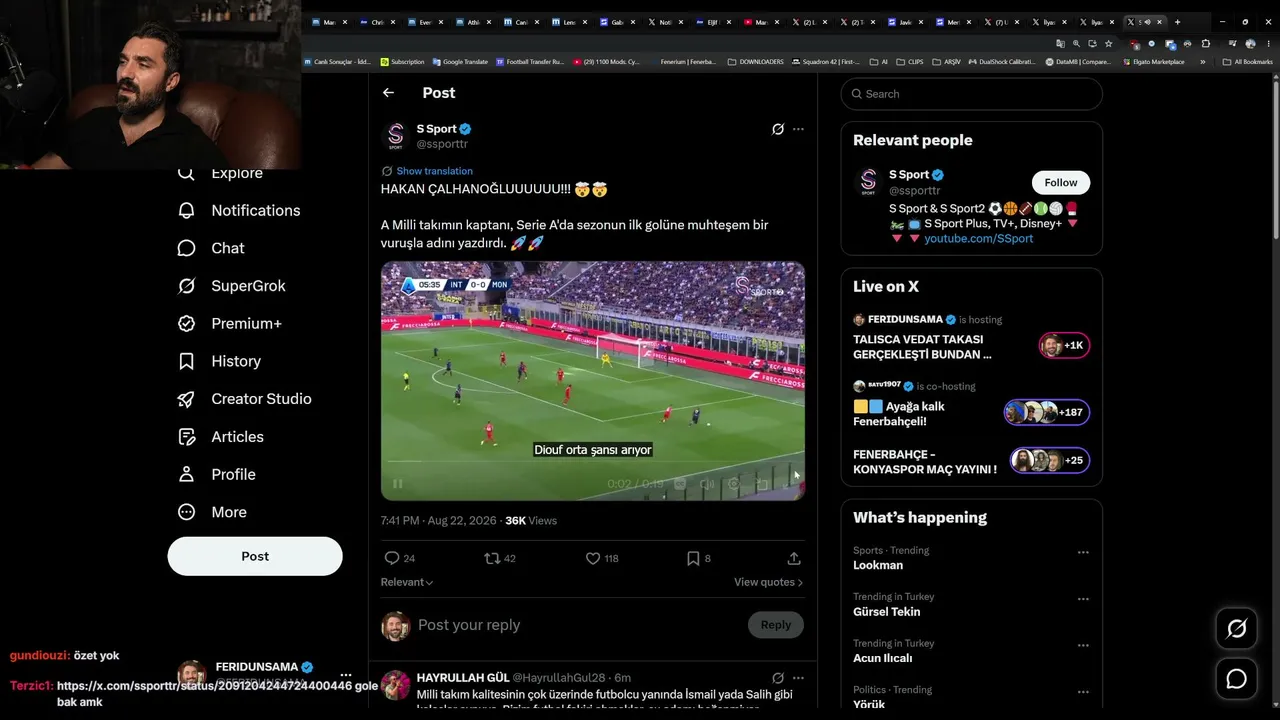This screenshot has height=720, width=1280.
Task: Open the Articles icon in sidebar
Action: coord(186,437)
